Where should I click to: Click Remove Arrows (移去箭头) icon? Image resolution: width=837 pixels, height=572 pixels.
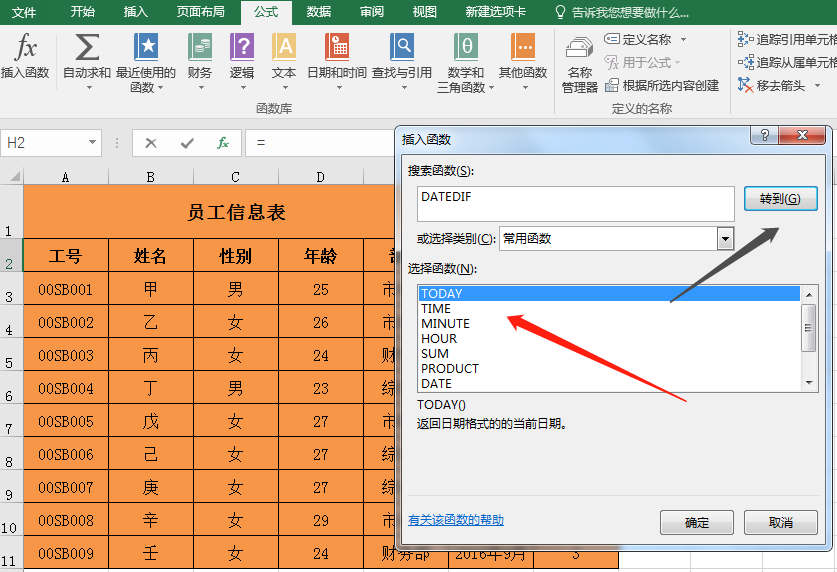745,85
